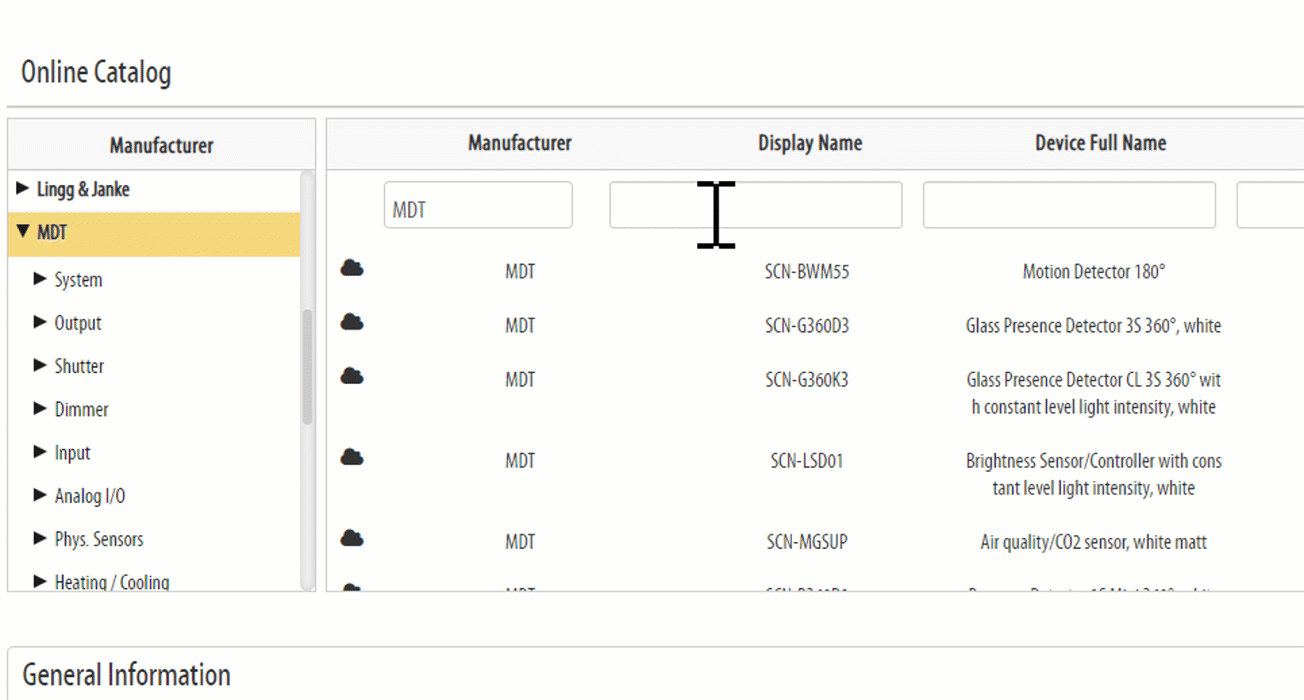This screenshot has width=1304, height=700.
Task: Select the Dimmer tree item
Action: pyautogui.click(x=81, y=409)
